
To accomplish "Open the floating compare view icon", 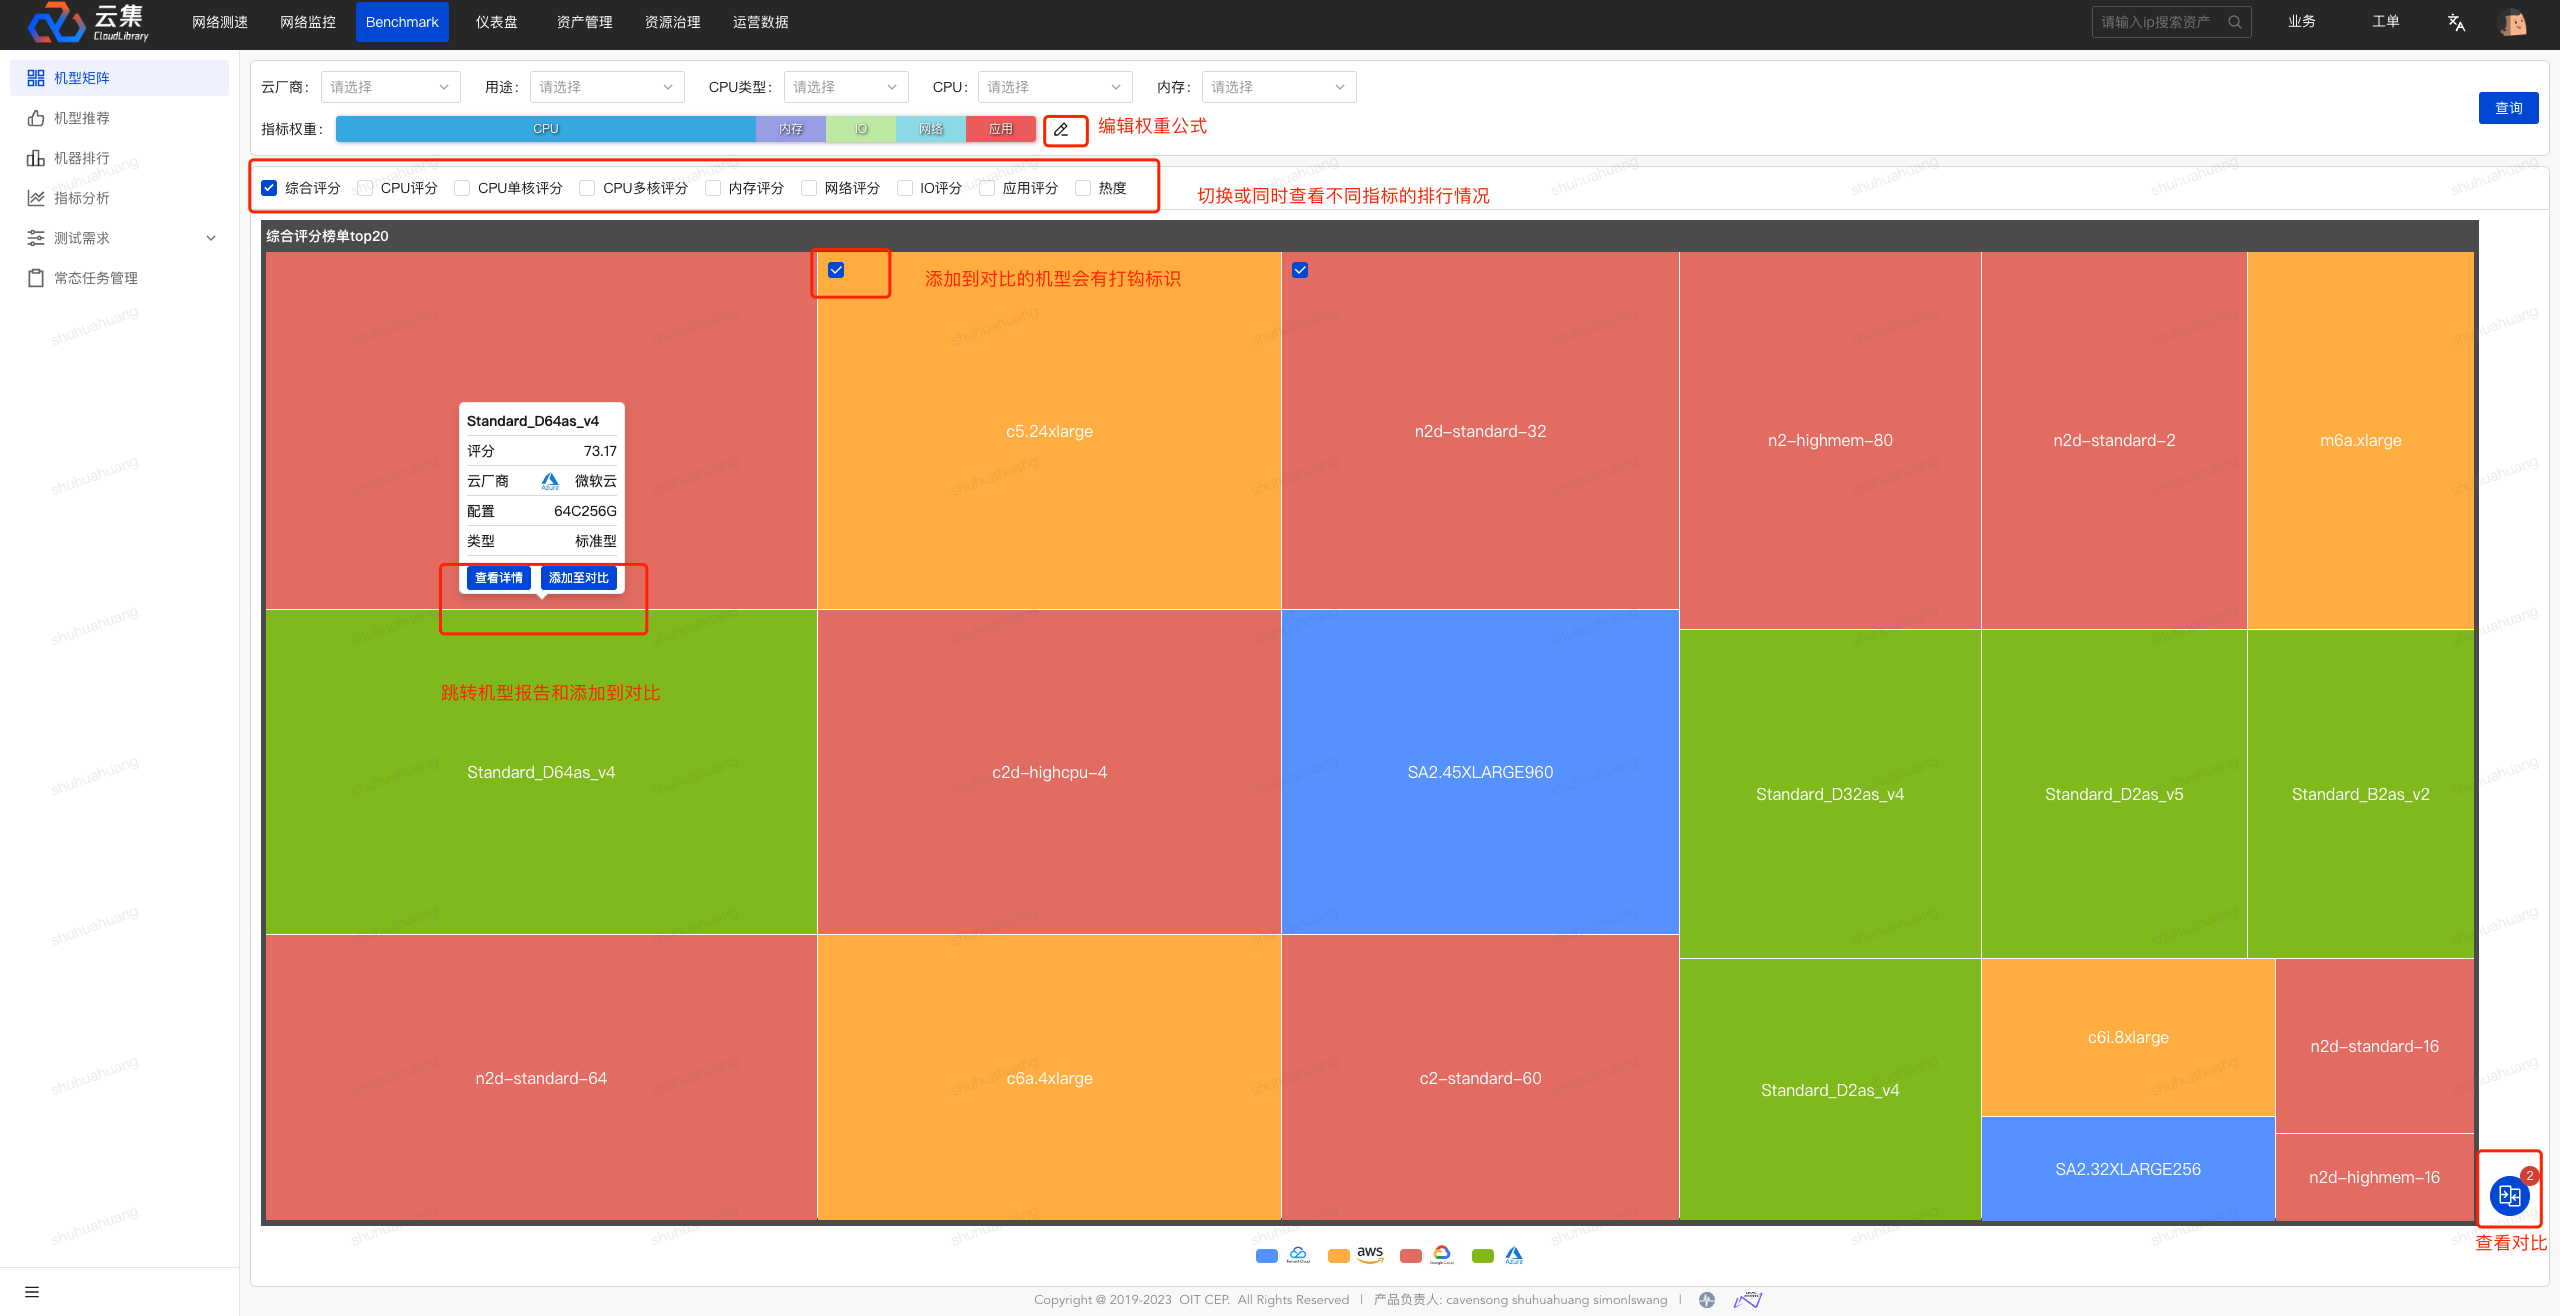I will coord(2509,1195).
